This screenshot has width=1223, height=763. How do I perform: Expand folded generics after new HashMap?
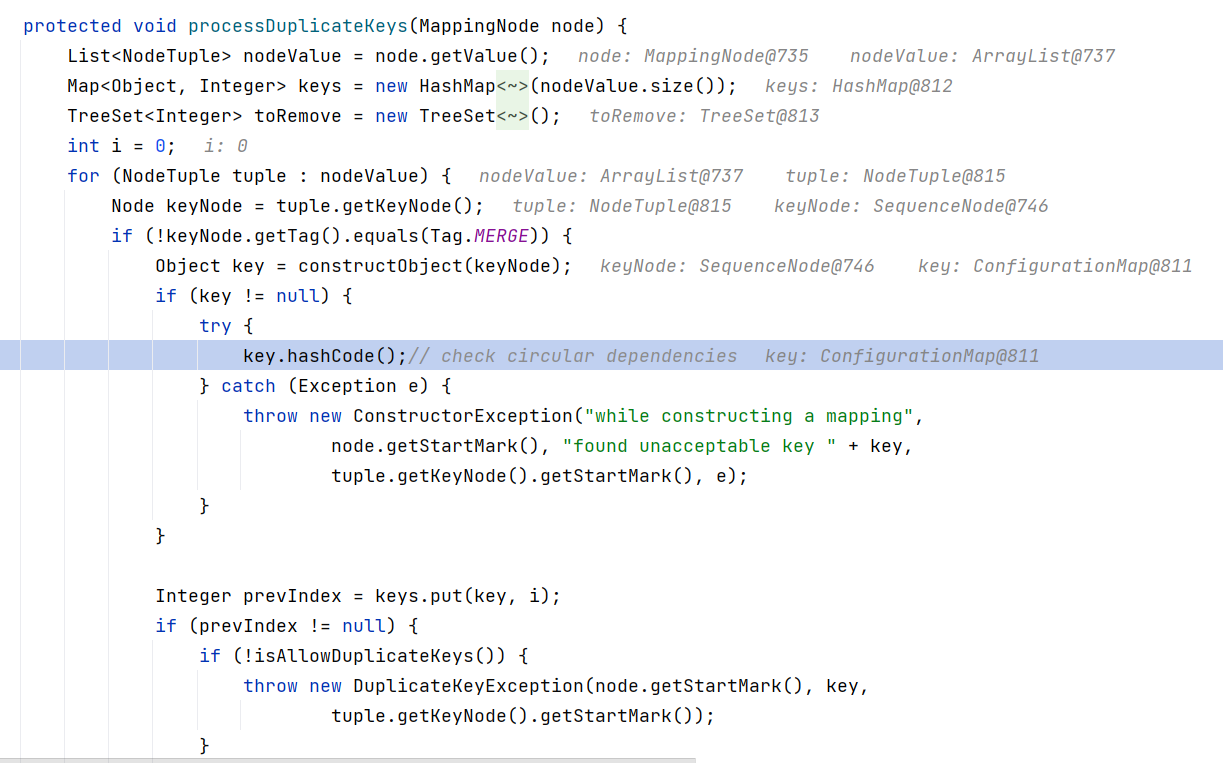[x=512, y=86]
